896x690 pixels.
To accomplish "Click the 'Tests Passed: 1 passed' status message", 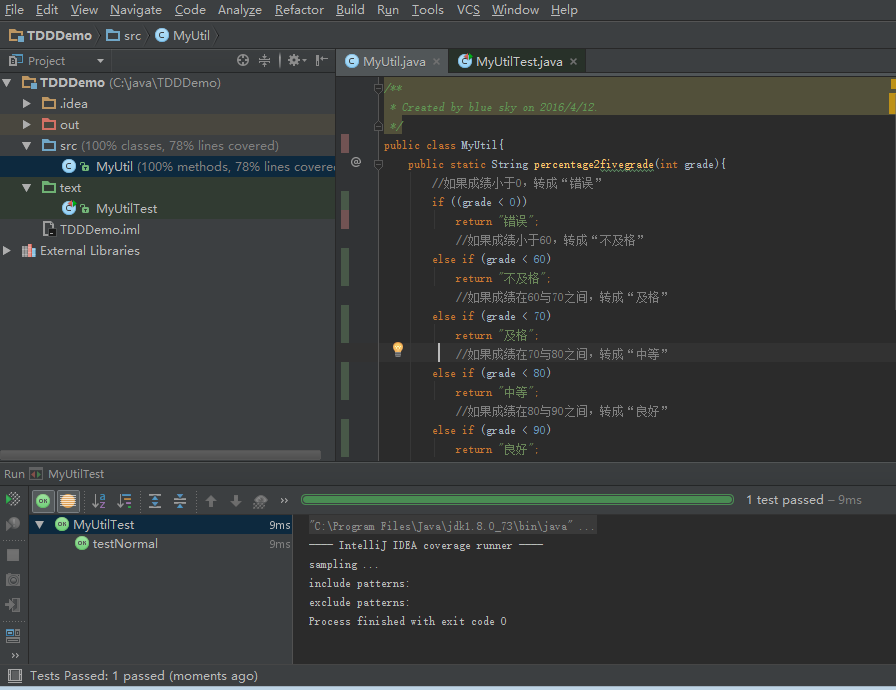I will pyautogui.click(x=143, y=676).
